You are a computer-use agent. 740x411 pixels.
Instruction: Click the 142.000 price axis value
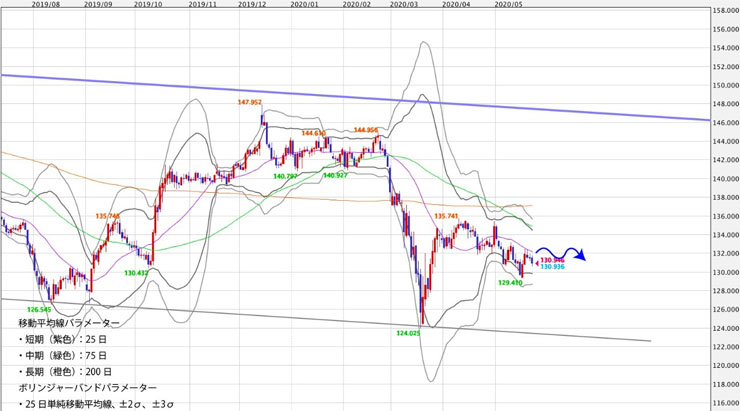tap(726, 160)
